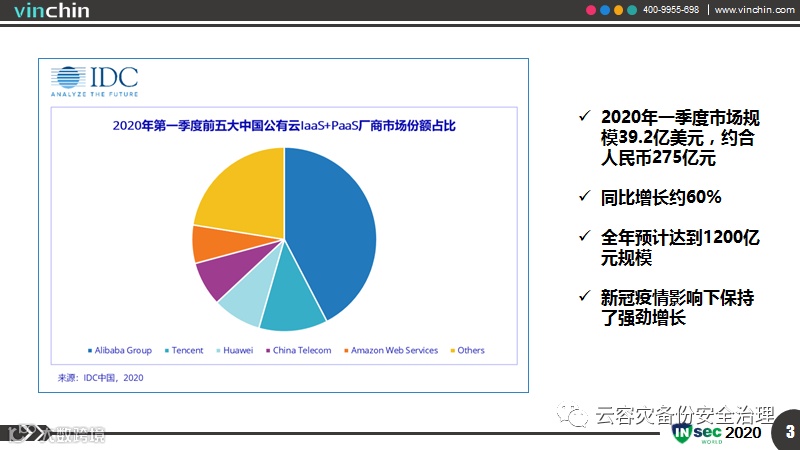Viewport: 800px width, 450px height.
Task: Click the vinchin logo in header
Action: point(52,10)
